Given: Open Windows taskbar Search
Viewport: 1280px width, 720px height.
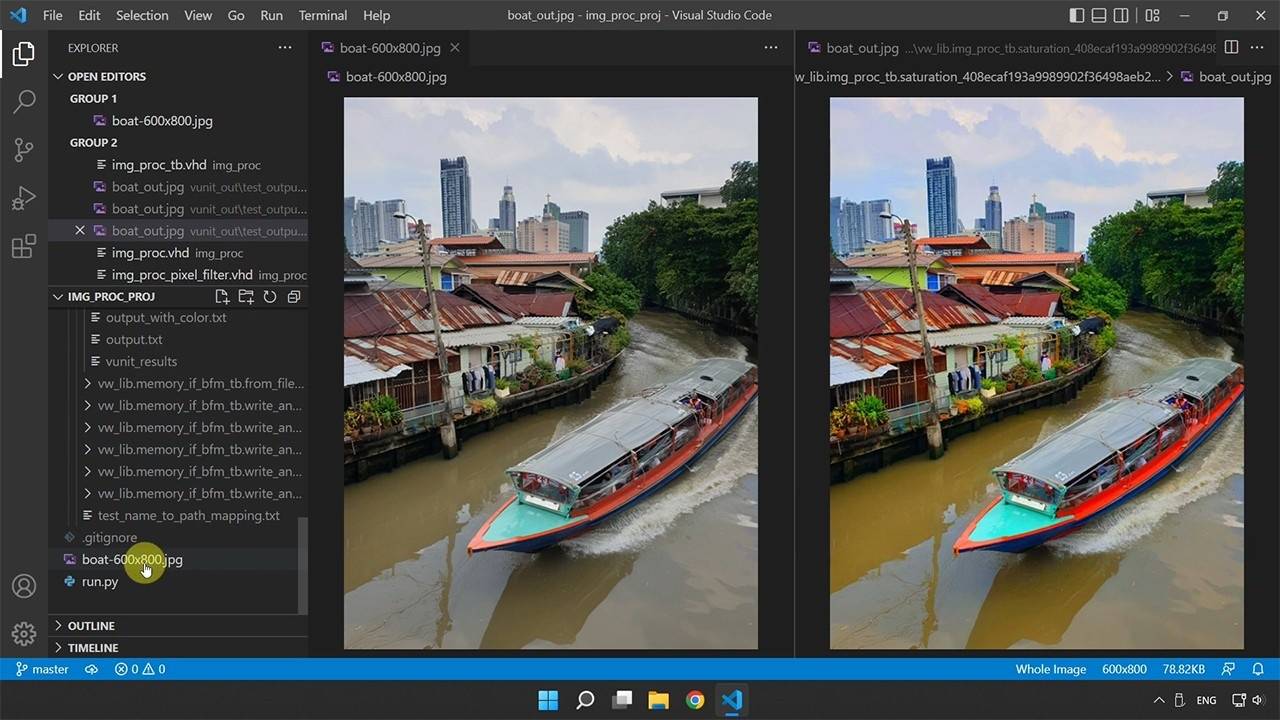Looking at the screenshot, I should pyautogui.click(x=585, y=700).
